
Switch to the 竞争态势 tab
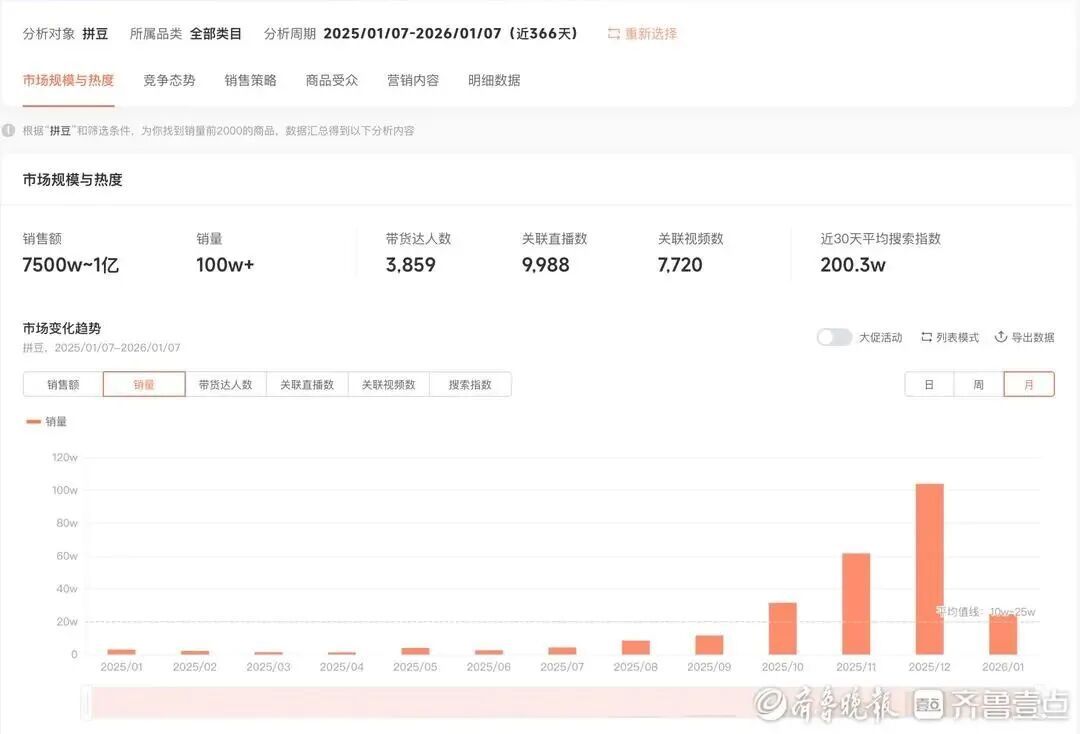coord(169,80)
